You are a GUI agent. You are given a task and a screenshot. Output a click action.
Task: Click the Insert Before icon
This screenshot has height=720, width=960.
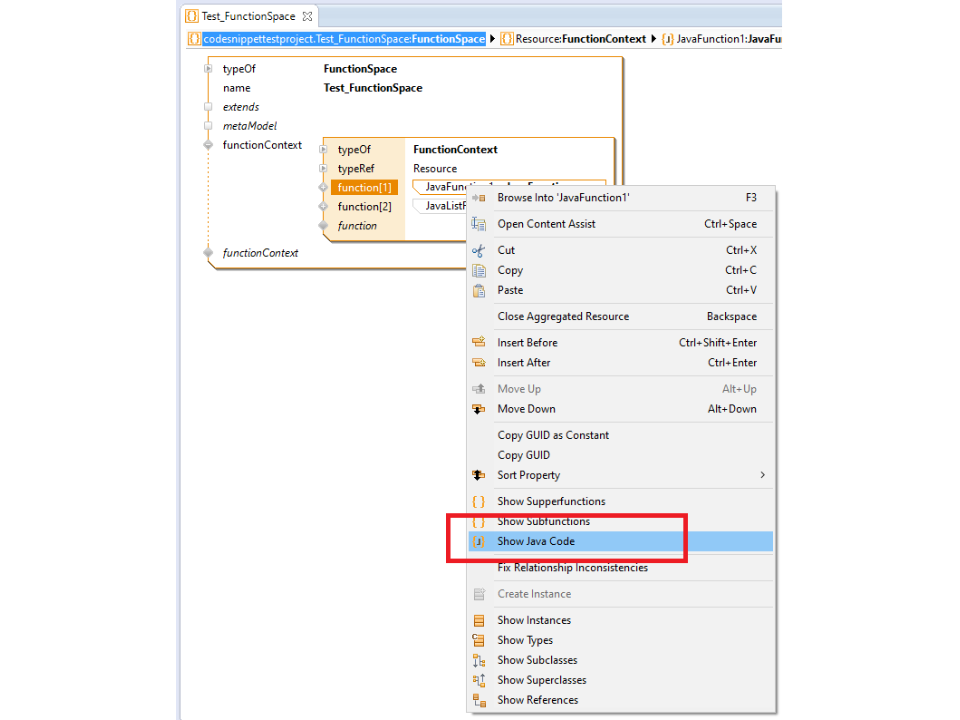pyautogui.click(x=478, y=343)
